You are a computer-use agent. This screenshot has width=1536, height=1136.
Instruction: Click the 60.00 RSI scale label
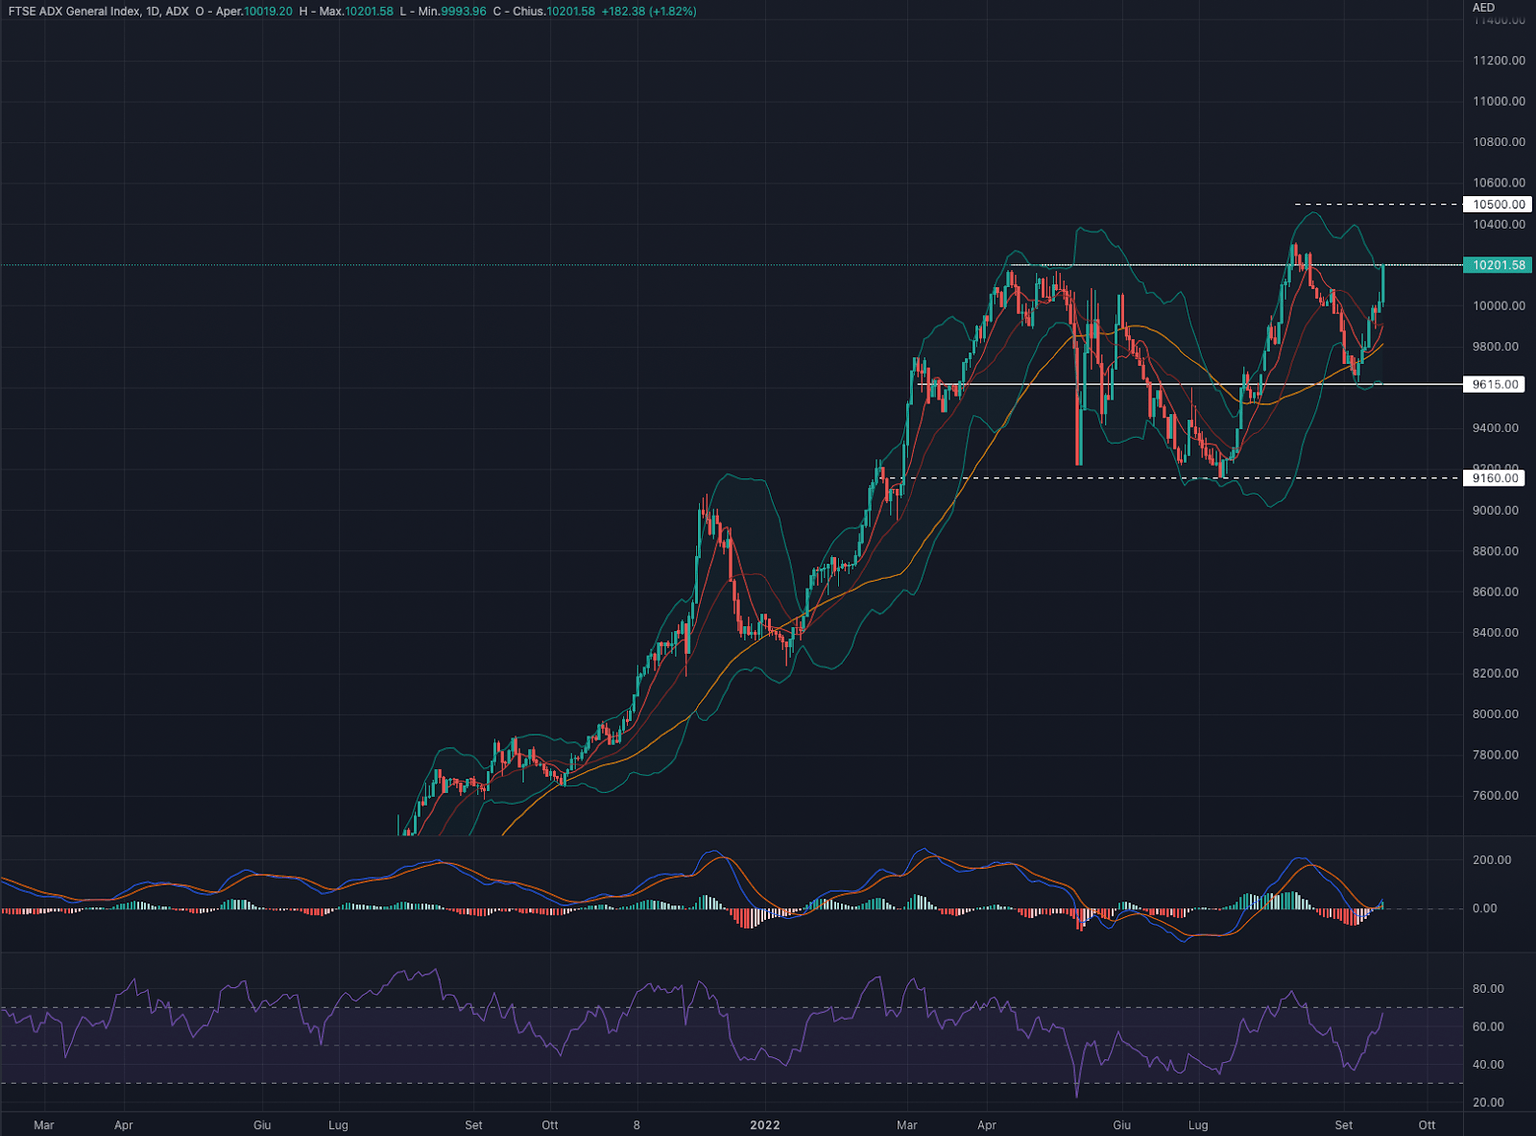point(1488,1027)
